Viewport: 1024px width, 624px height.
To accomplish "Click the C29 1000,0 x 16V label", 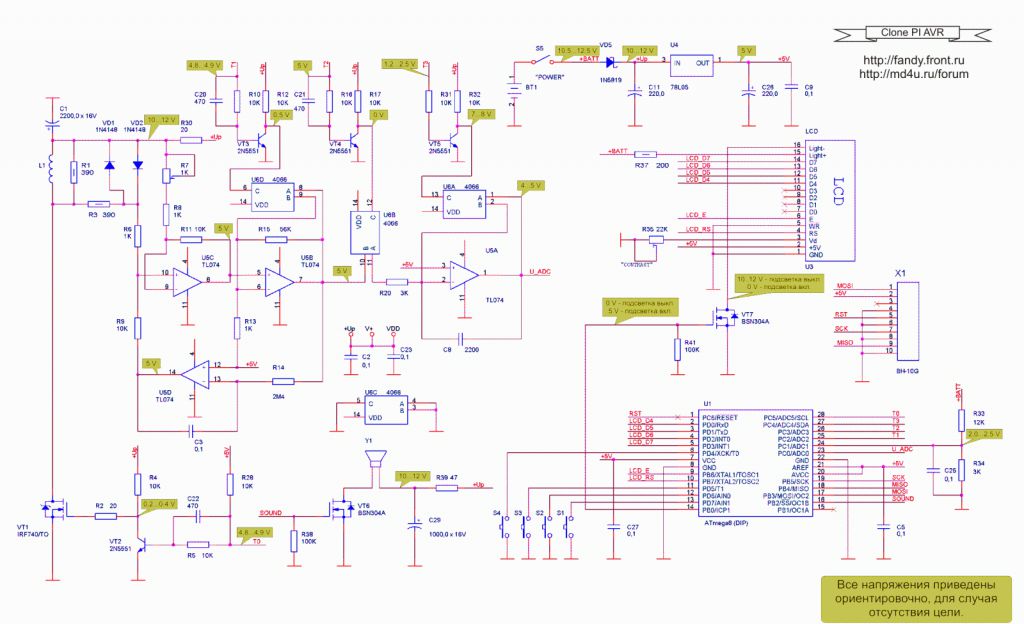I will point(447,527).
